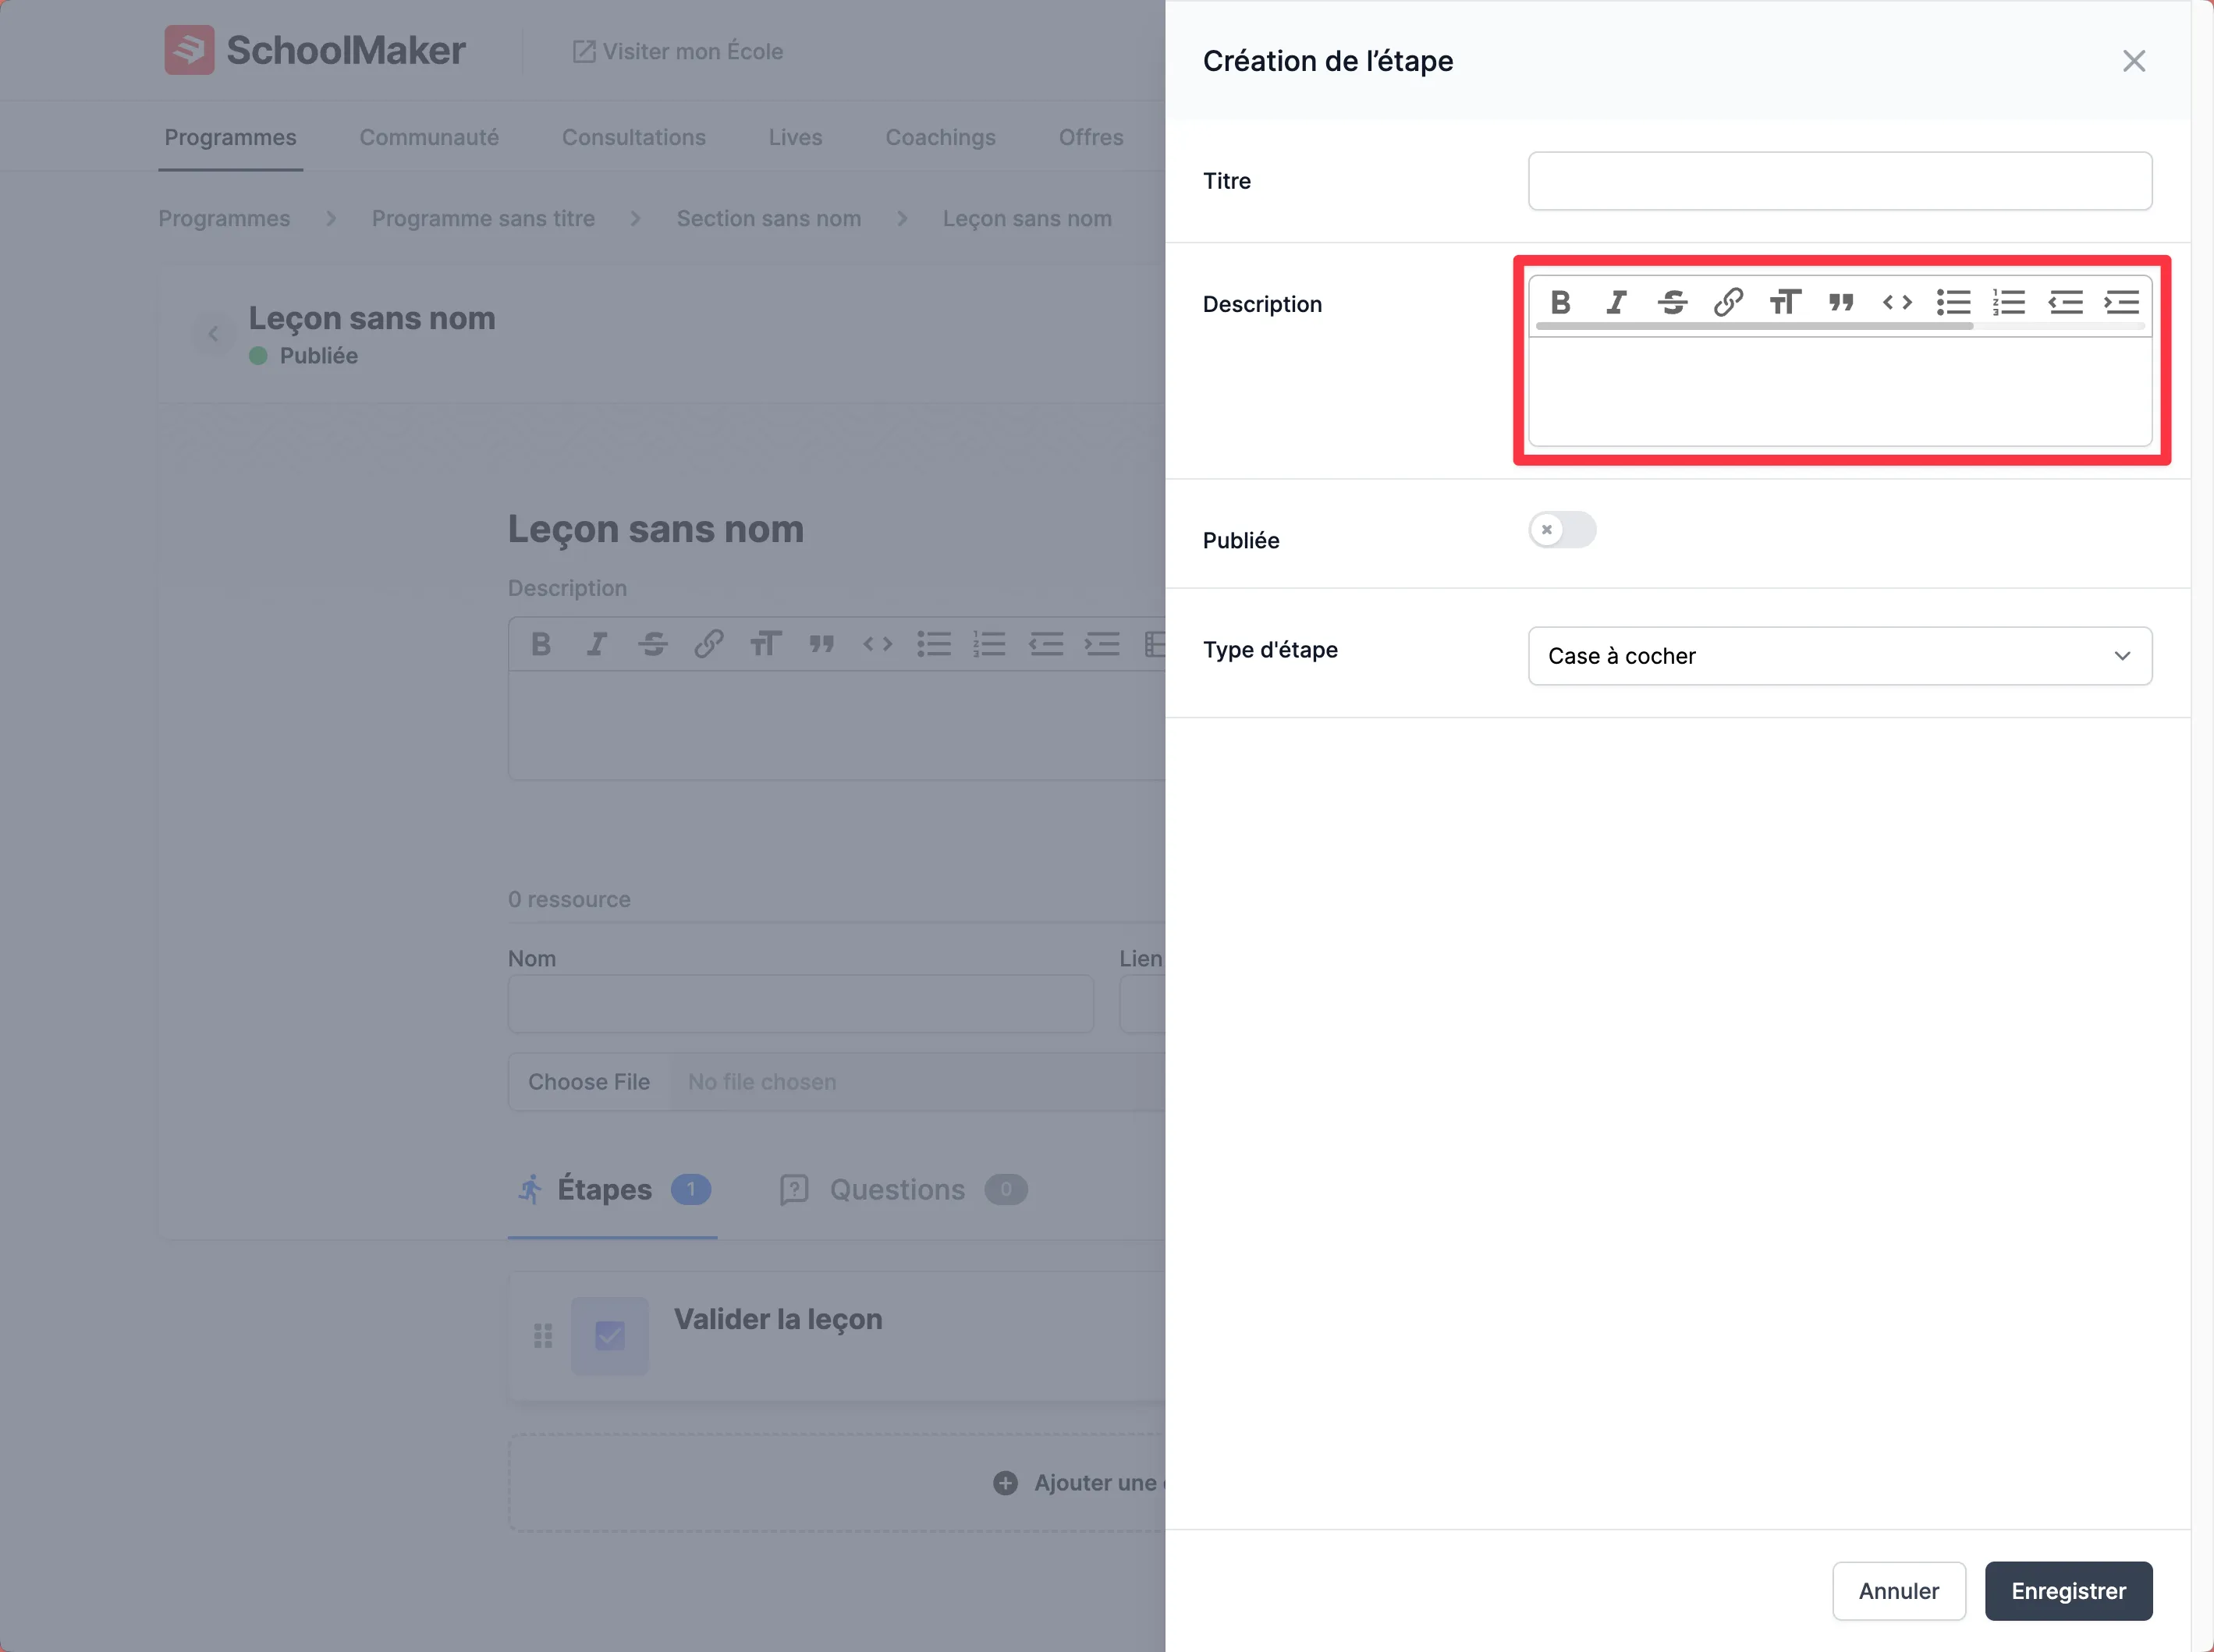Click into the lesson Description text area

point(837,725)
